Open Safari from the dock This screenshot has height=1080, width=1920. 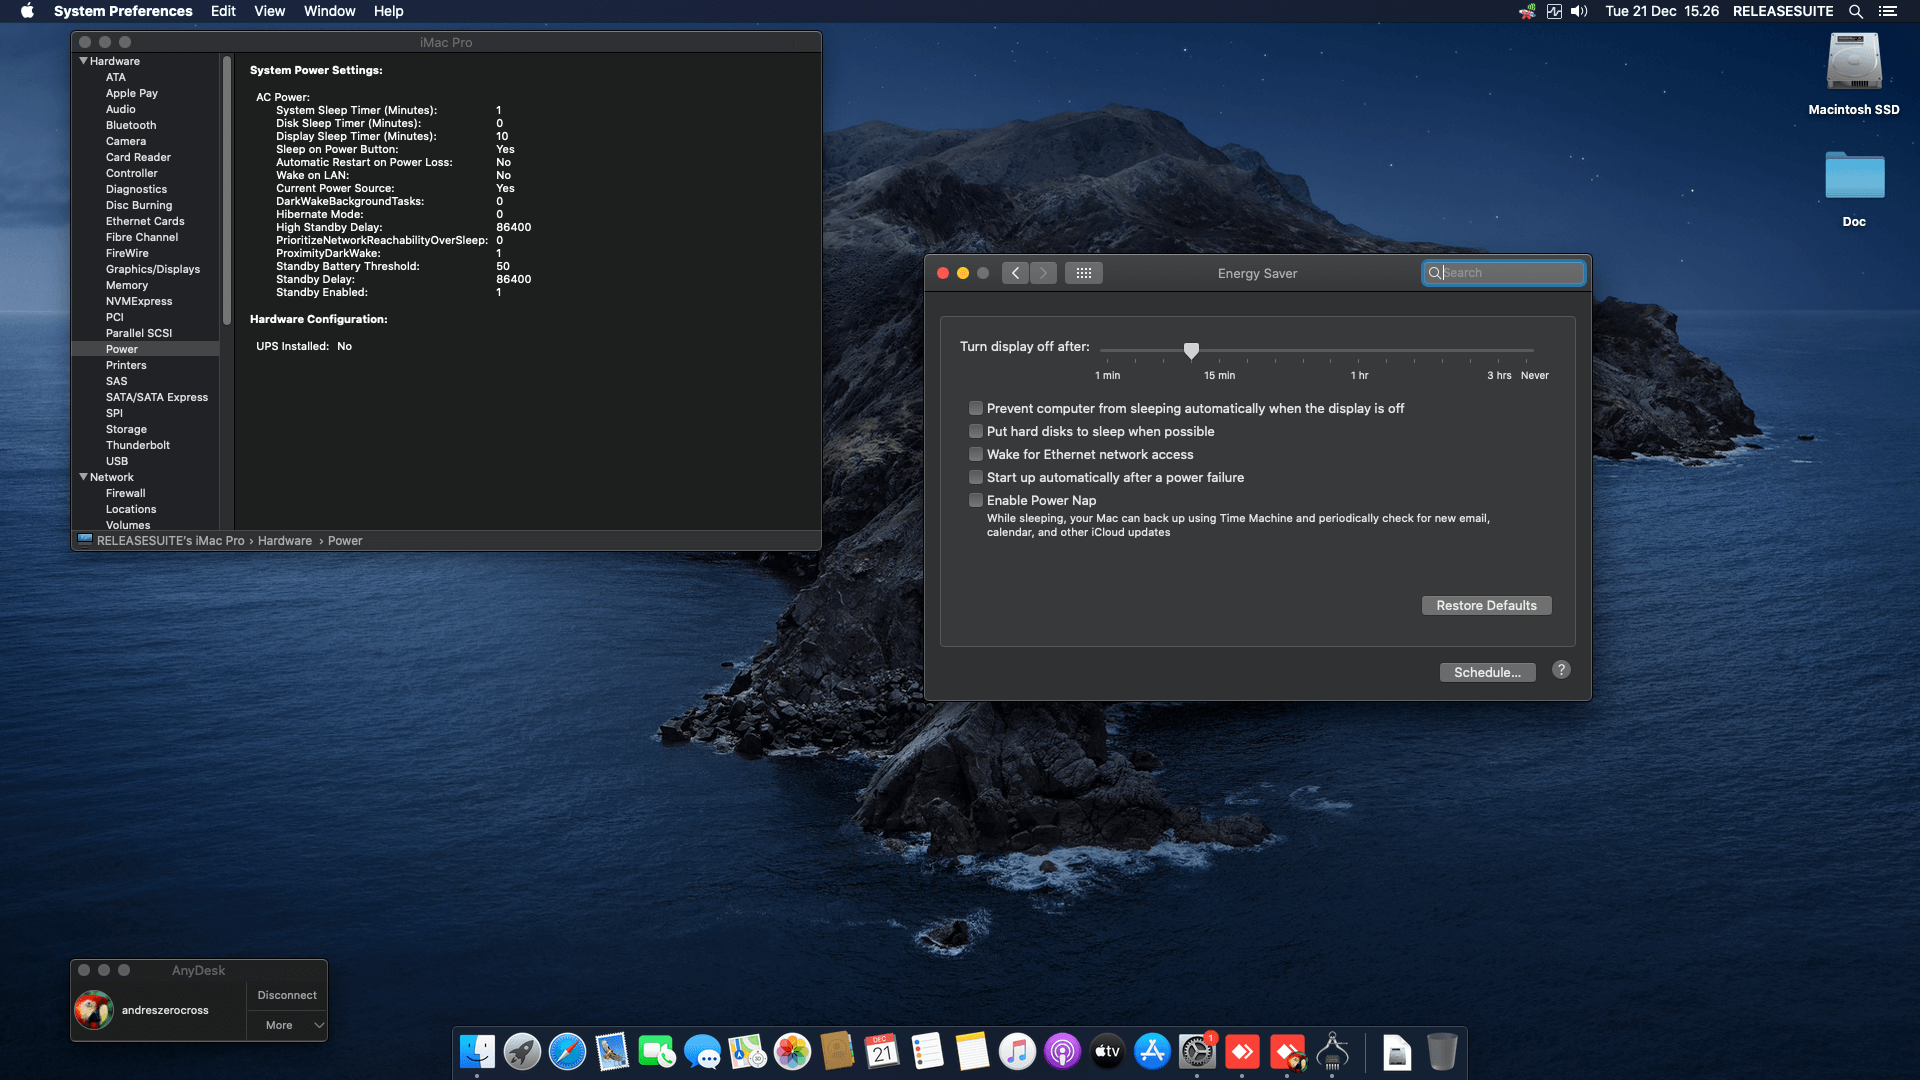pos(567,1052)
